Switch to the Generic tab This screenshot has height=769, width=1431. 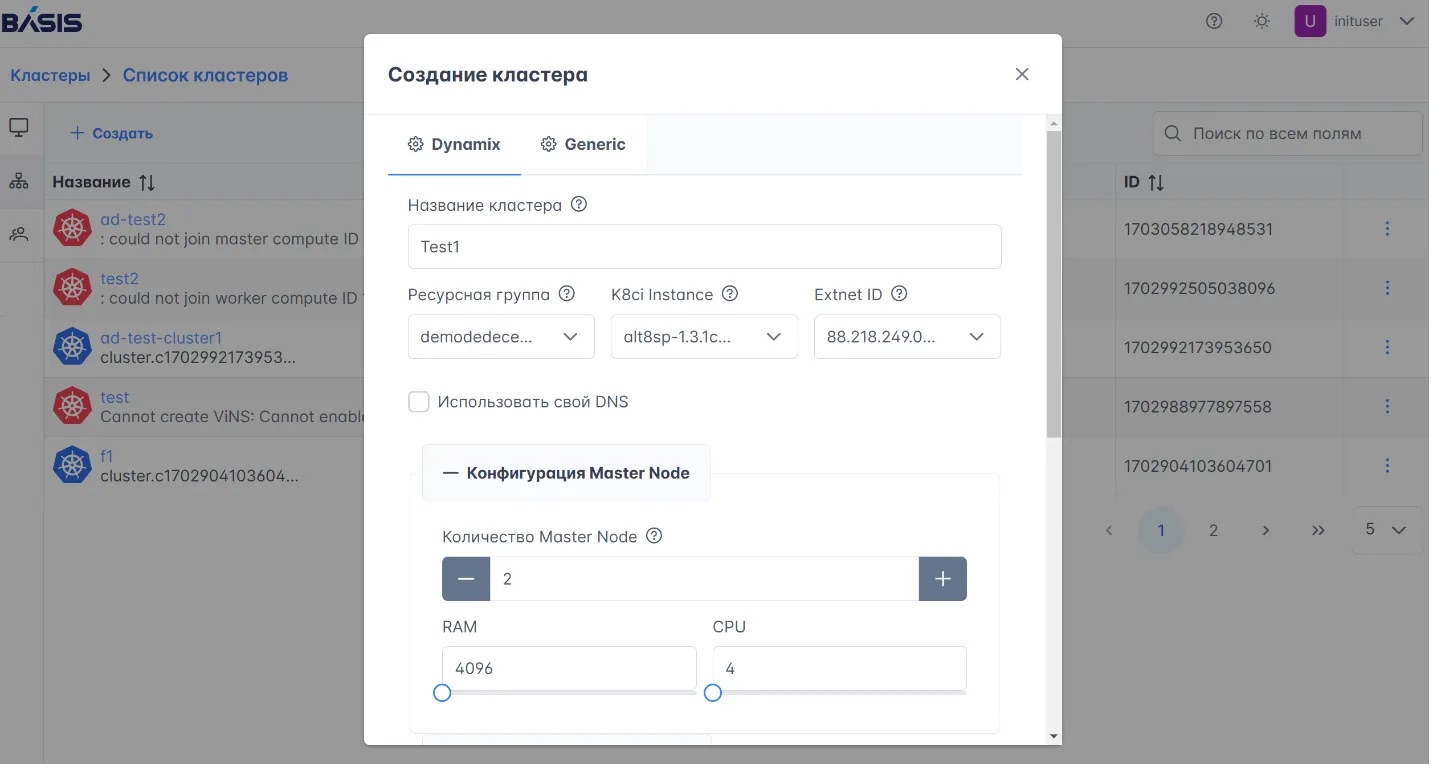[x=583, y=145]
